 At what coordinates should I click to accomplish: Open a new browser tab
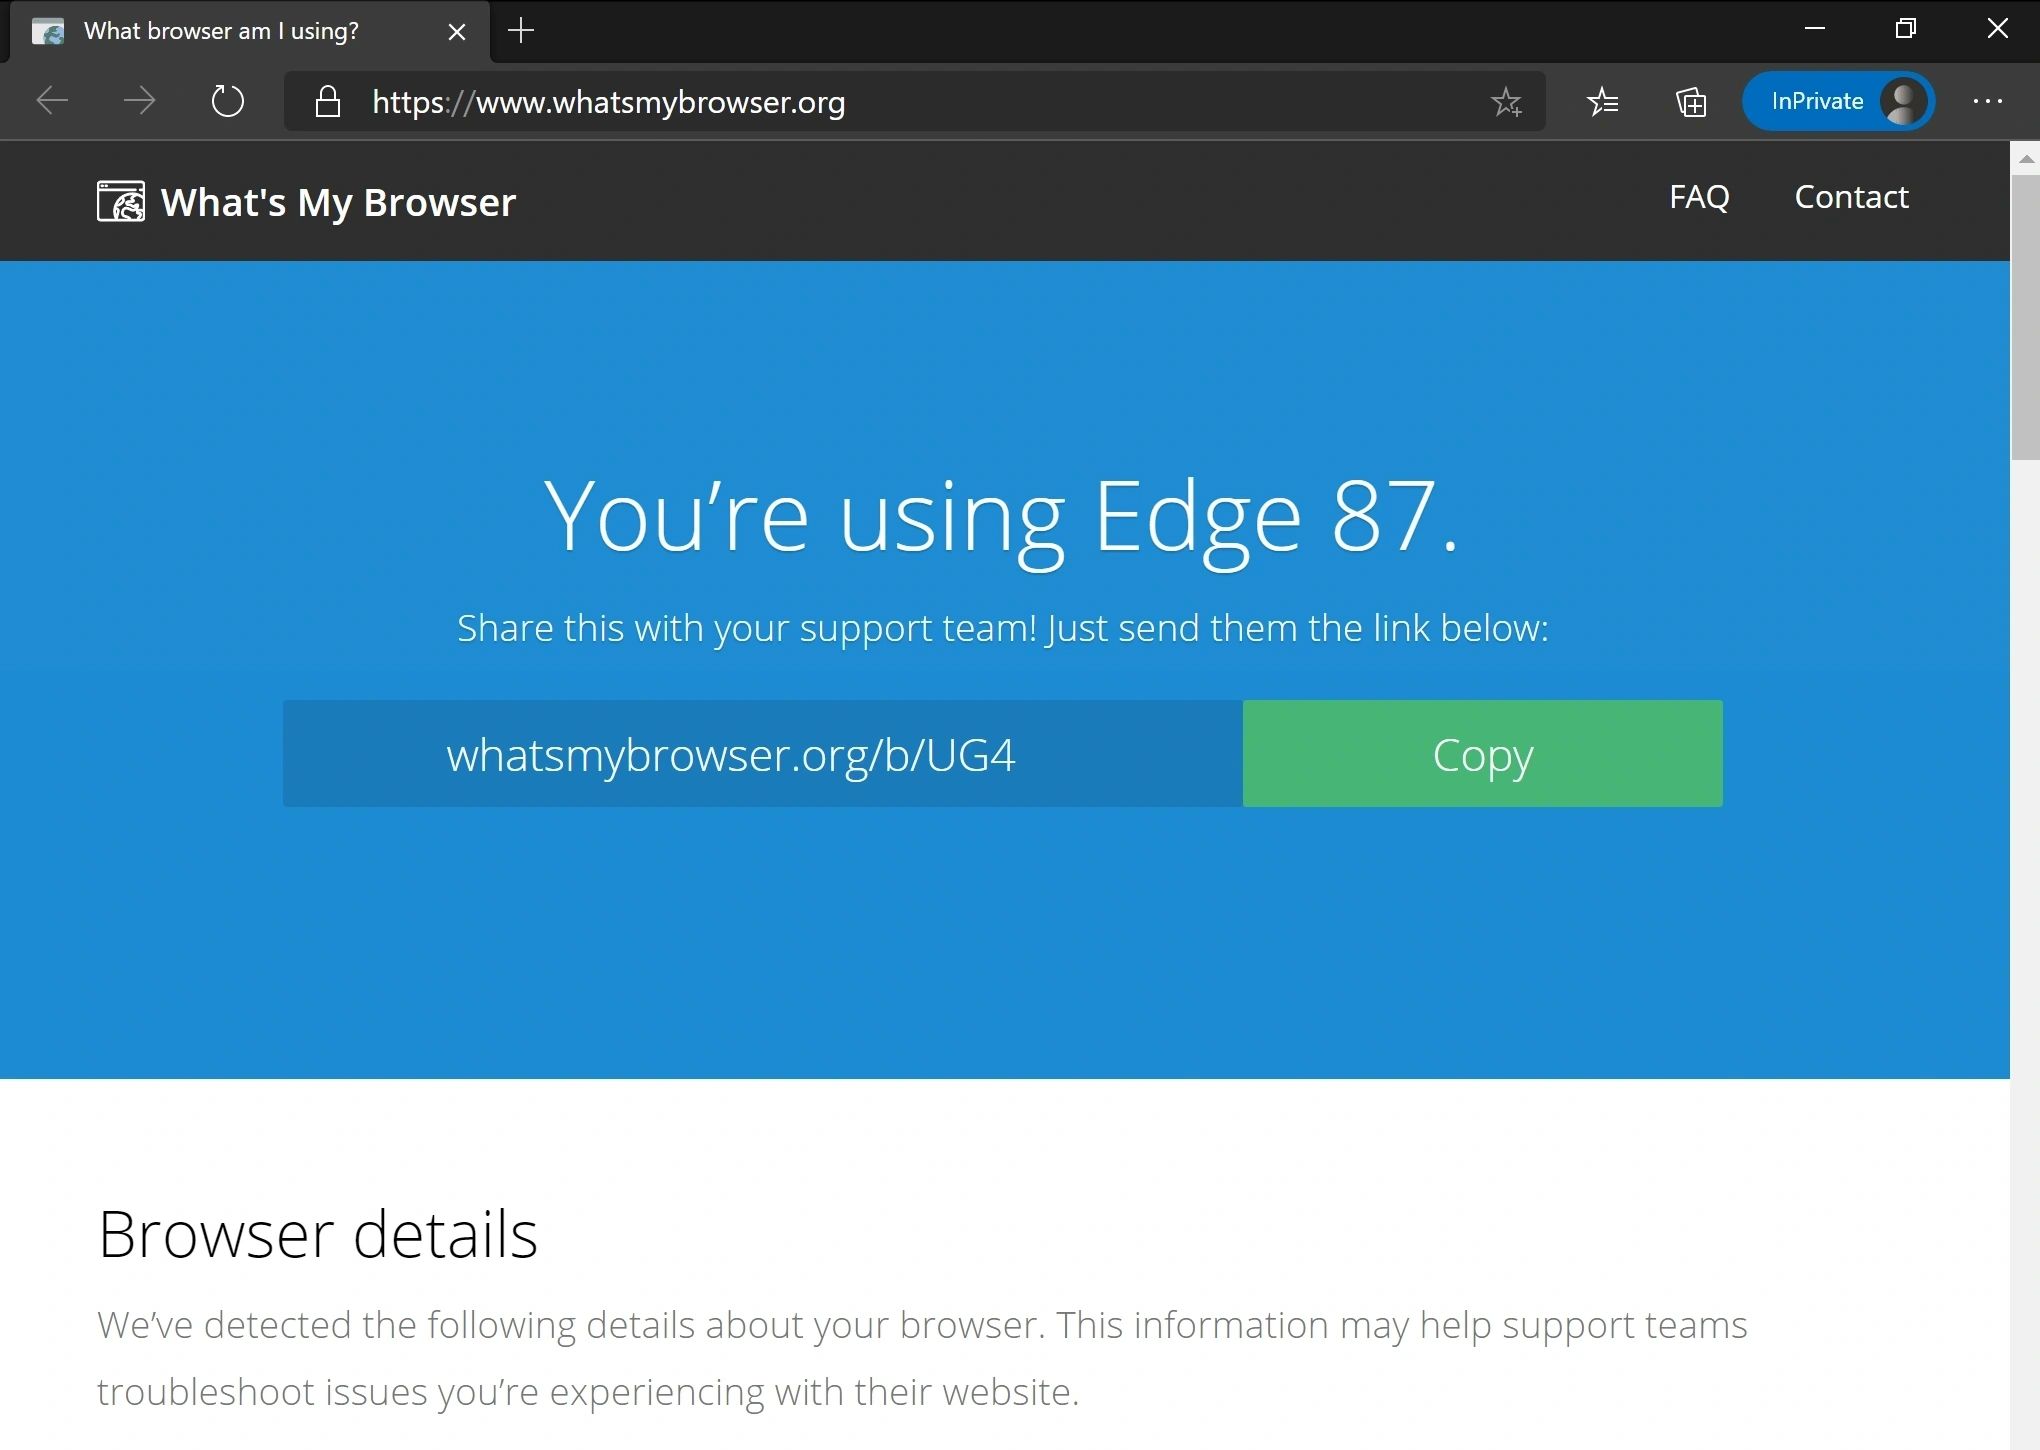tap(521, 31)
